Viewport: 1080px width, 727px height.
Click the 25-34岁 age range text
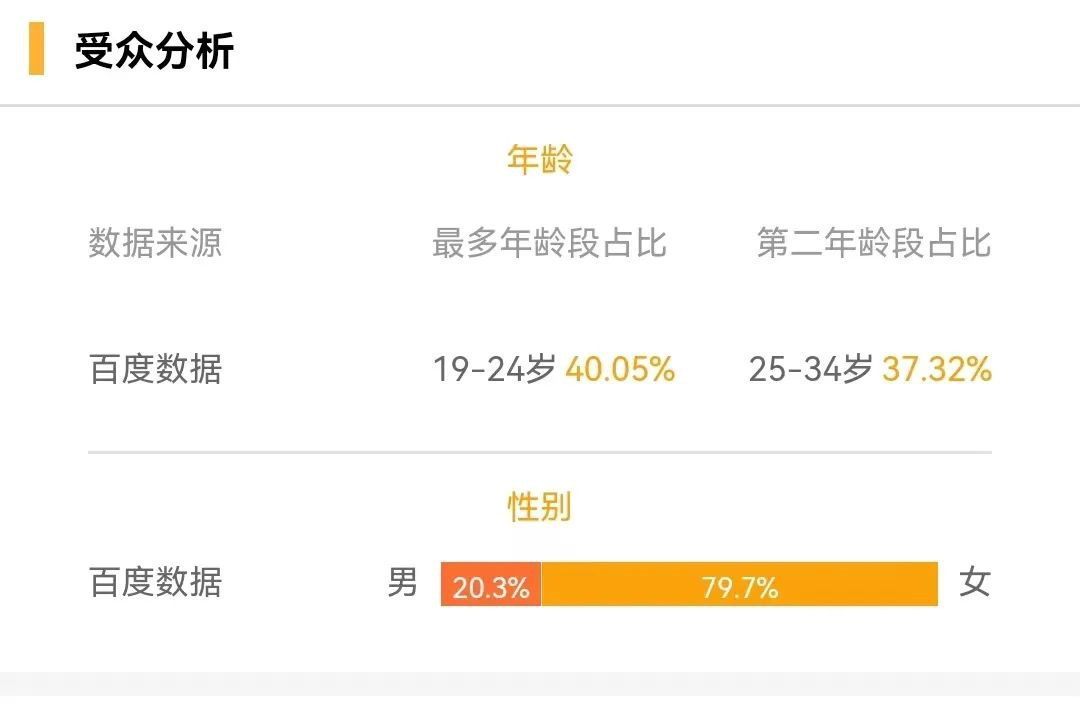click(x=811, y=369)
